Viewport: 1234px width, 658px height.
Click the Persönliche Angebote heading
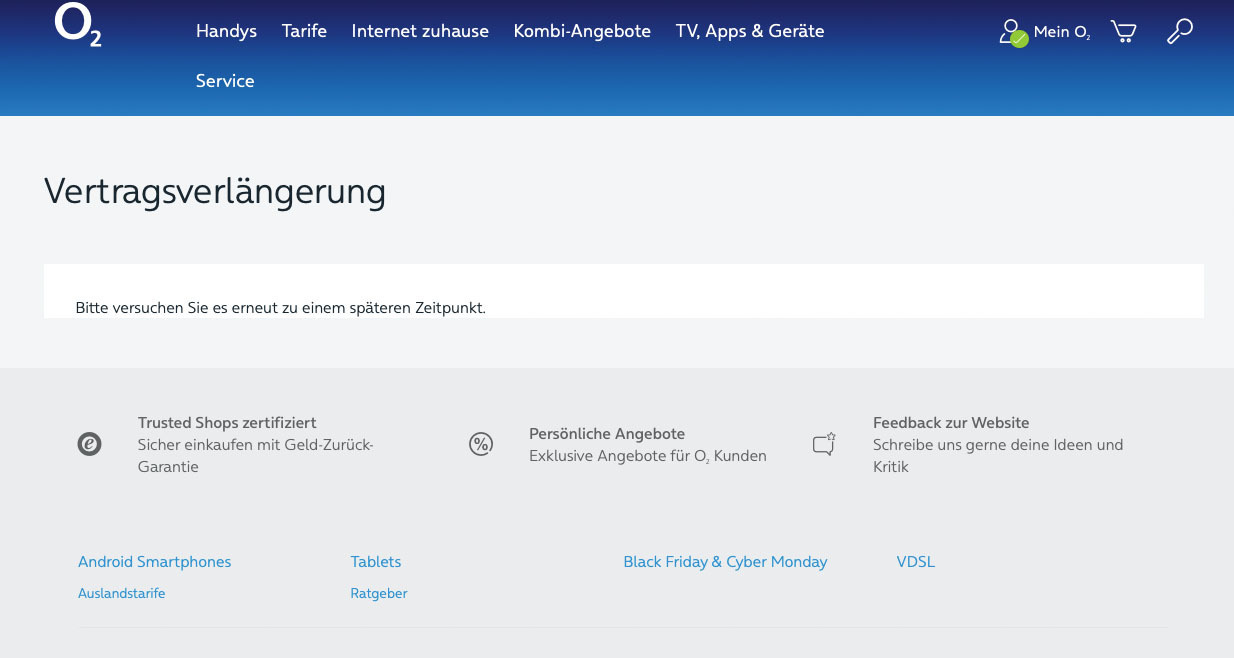607,434
